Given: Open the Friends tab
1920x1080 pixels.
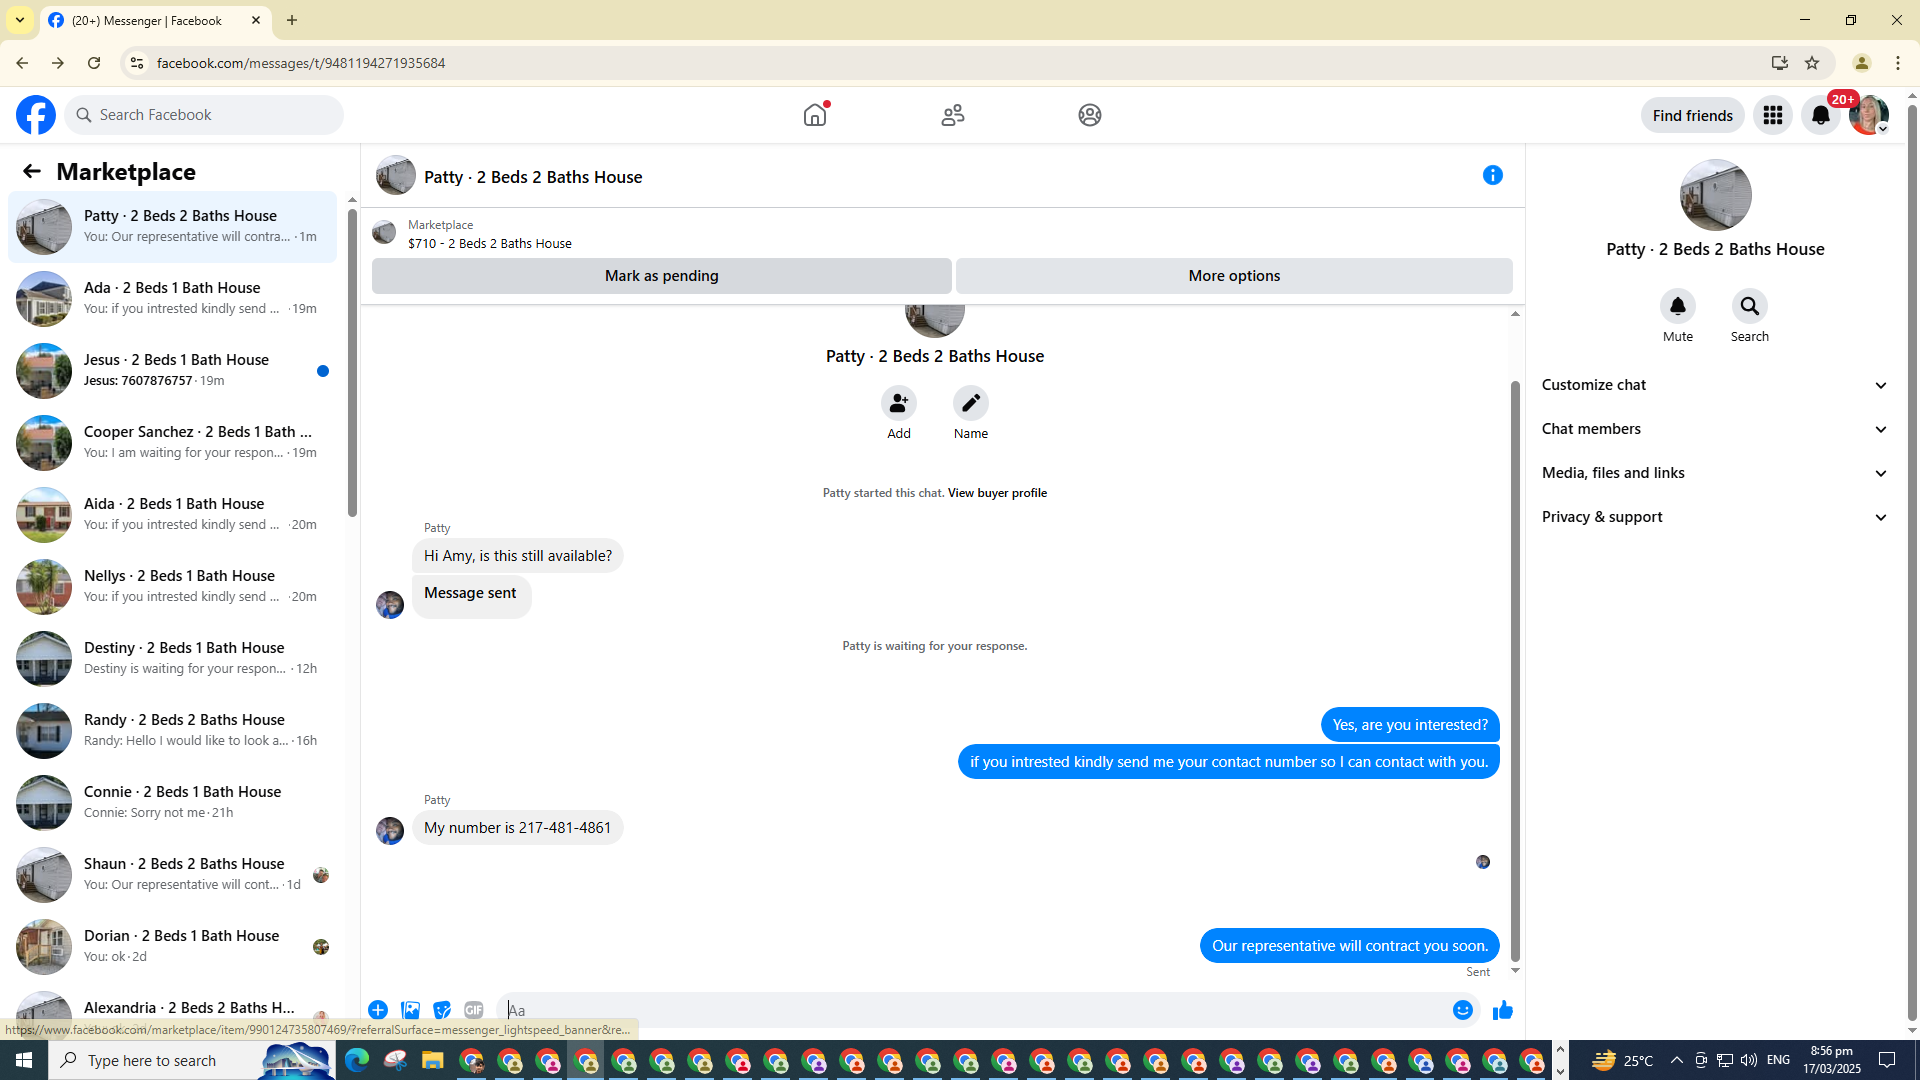Looking at the screenshot, I should pyautogui.click(x=953, y=115).
